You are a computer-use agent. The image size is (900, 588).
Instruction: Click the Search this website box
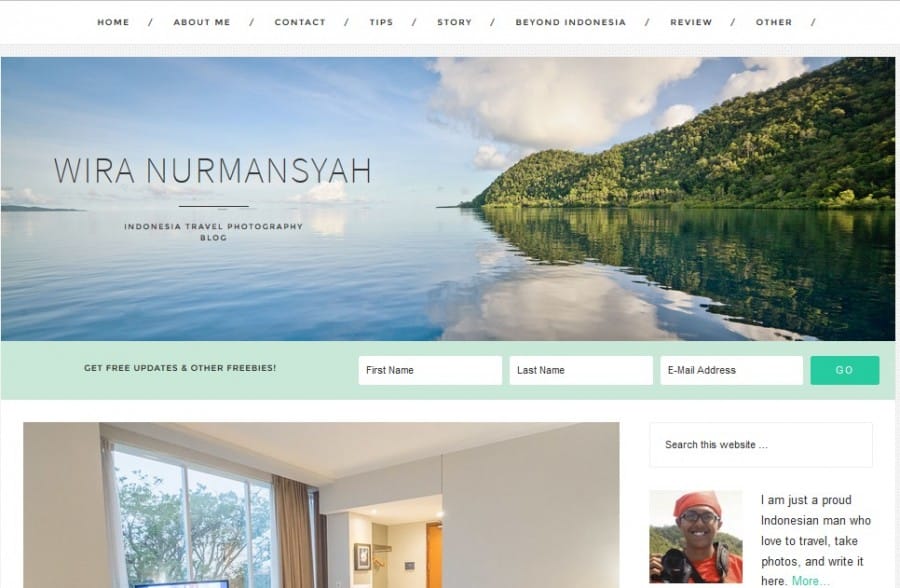(x=761, y=445)
